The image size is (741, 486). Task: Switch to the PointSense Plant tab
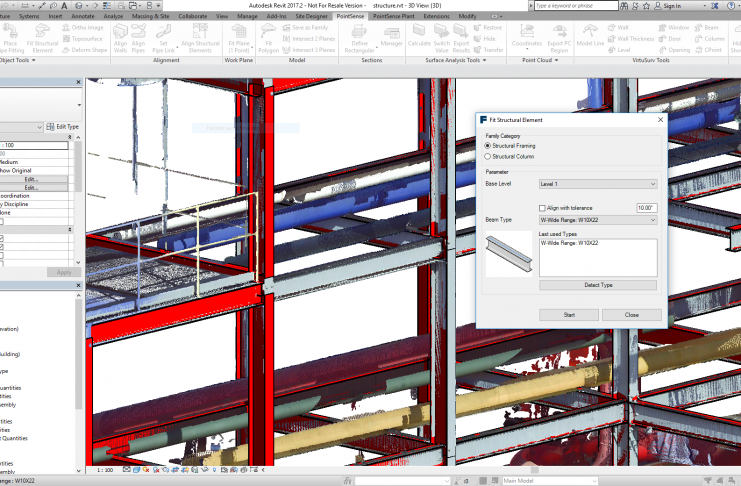(395, 17)
